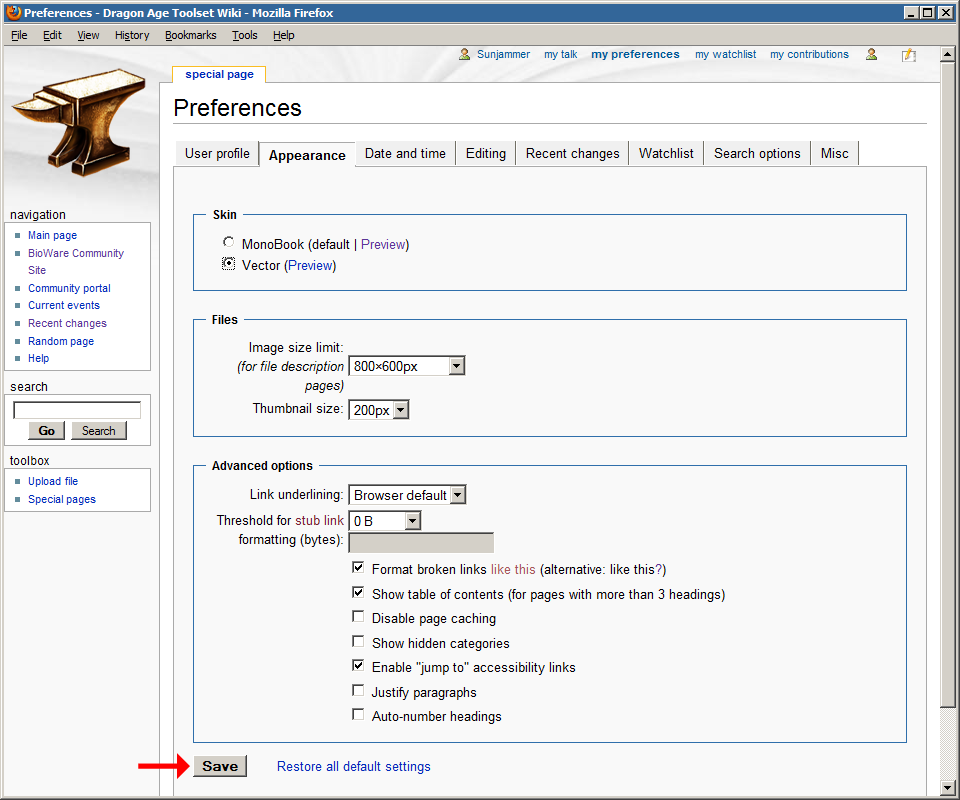Viewport: 960px width, 800px height.
Task: Click the wiki search input field
Action: pos(77,410)
